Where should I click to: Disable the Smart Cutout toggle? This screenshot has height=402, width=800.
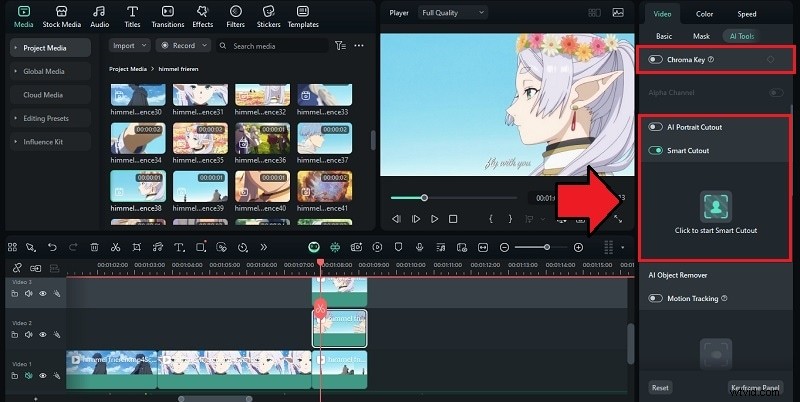[x=655, y=150]
